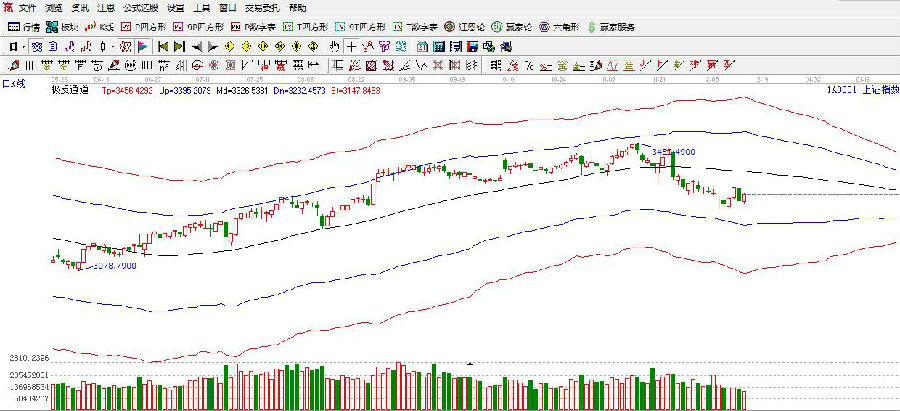Switch to K线 candlestick chart button

coord(100,27)
